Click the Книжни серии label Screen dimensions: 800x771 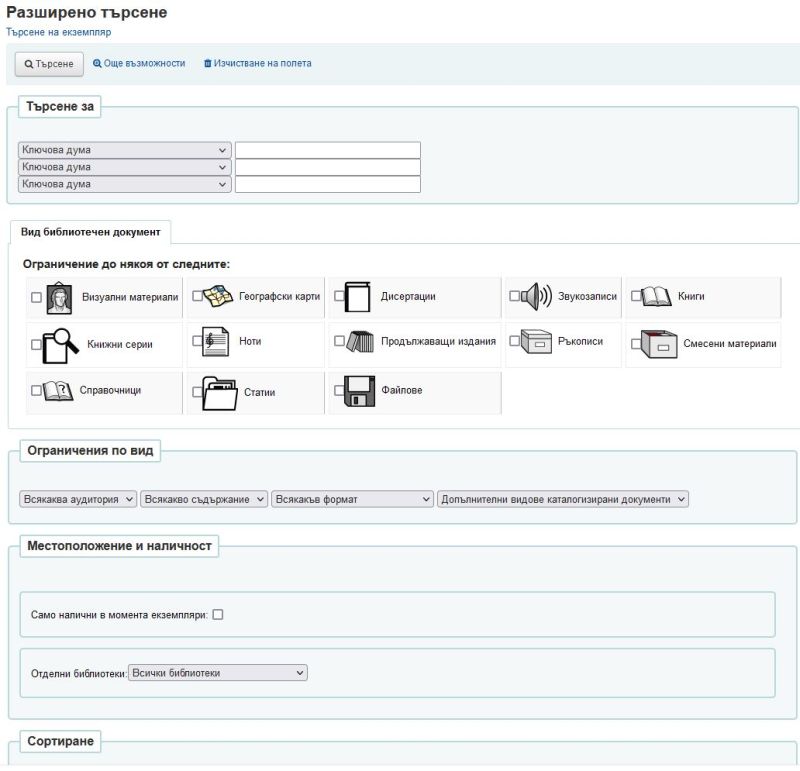point(120,344)
